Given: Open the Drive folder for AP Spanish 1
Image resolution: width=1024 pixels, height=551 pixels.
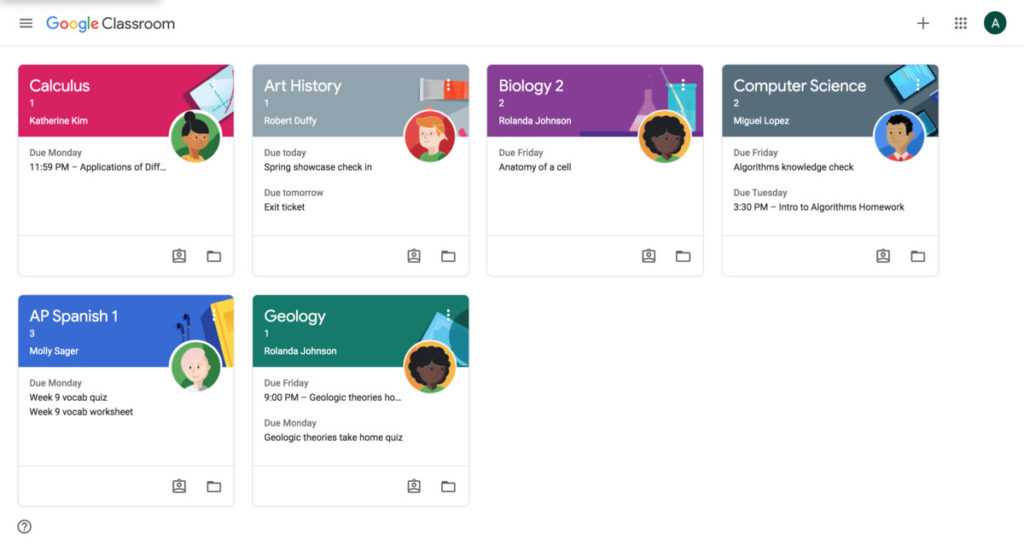Looking at the screenshot, I should (214, 486).
